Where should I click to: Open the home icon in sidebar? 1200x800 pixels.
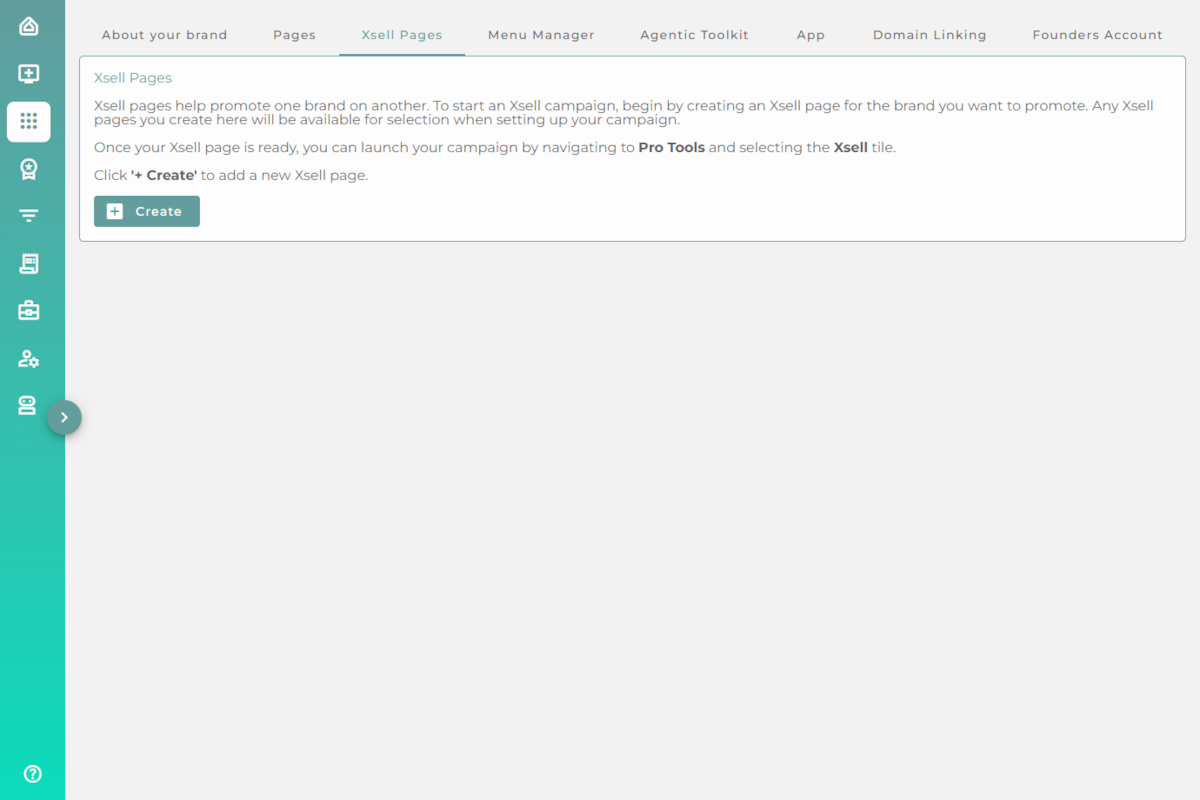(29, 26)
